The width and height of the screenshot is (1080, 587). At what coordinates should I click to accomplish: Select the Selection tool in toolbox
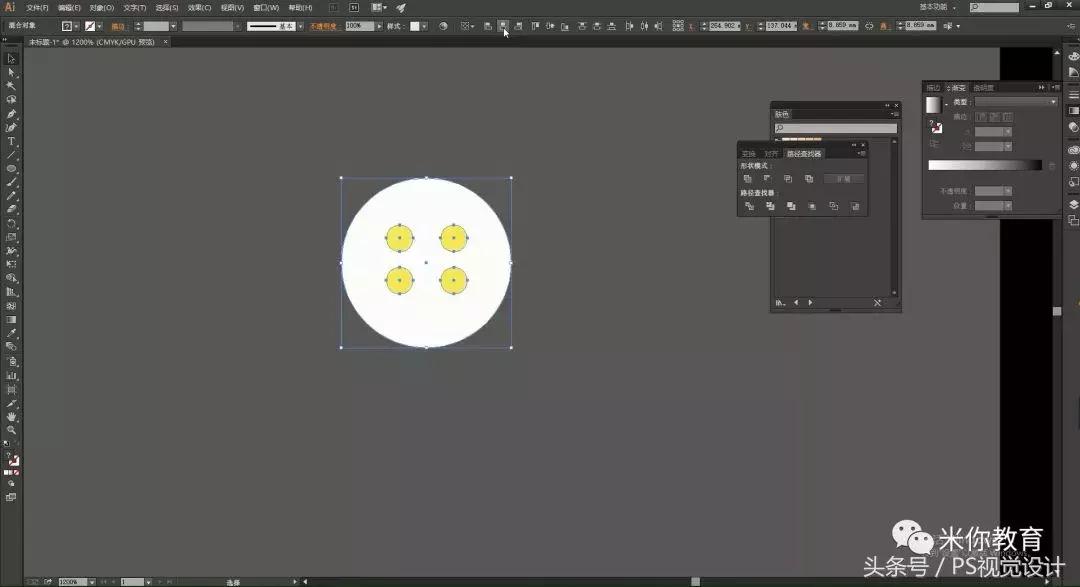[12, 59]
